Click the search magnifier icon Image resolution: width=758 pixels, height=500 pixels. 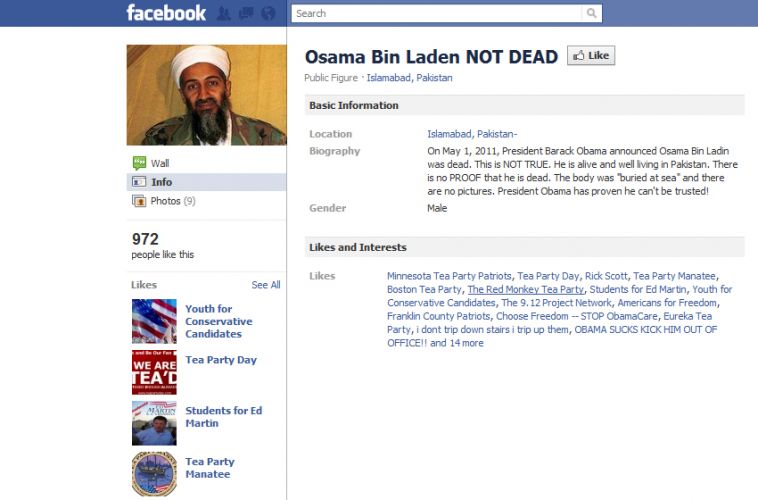592,13
